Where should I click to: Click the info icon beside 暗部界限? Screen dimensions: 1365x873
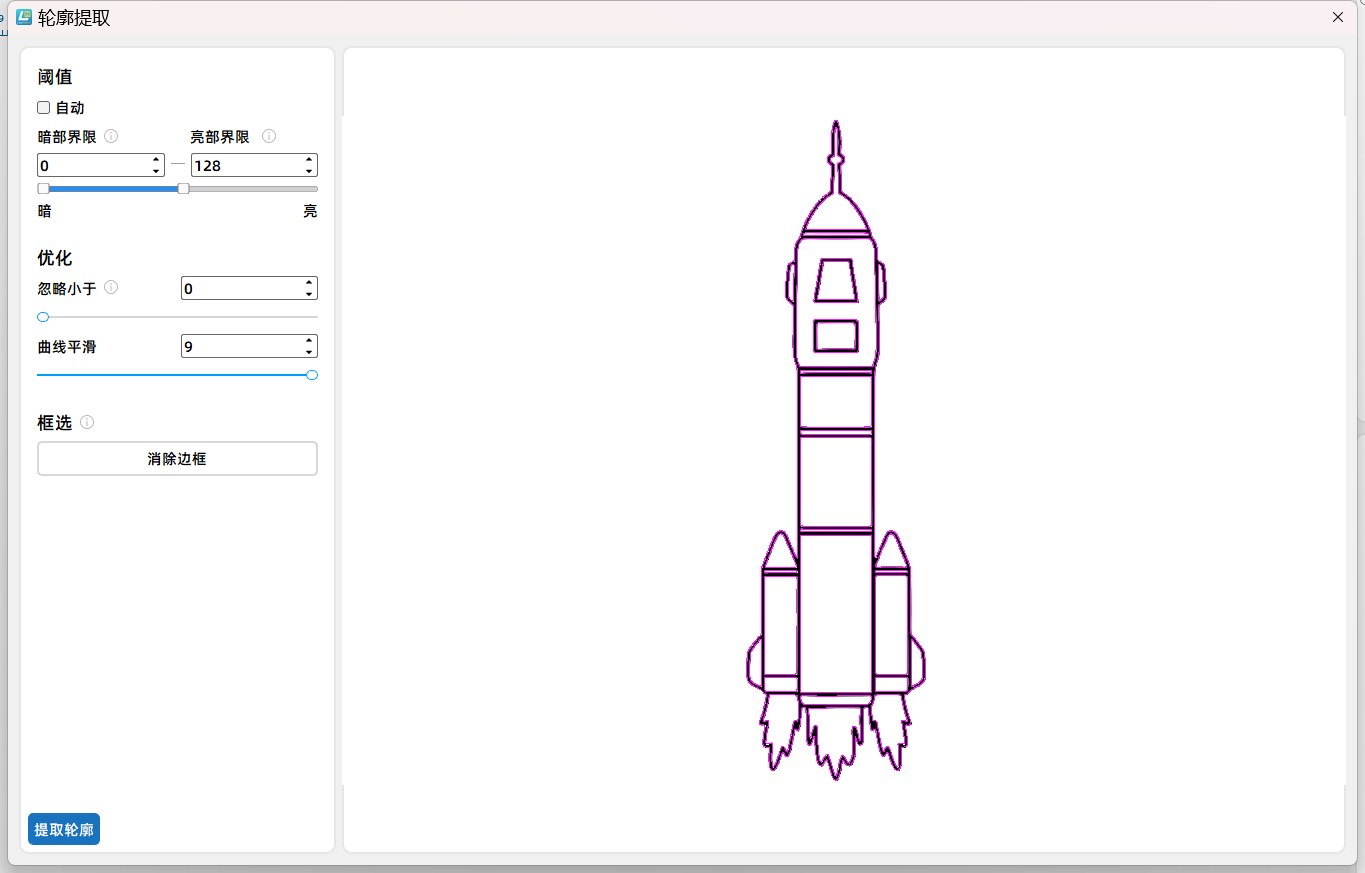point(111,136)
